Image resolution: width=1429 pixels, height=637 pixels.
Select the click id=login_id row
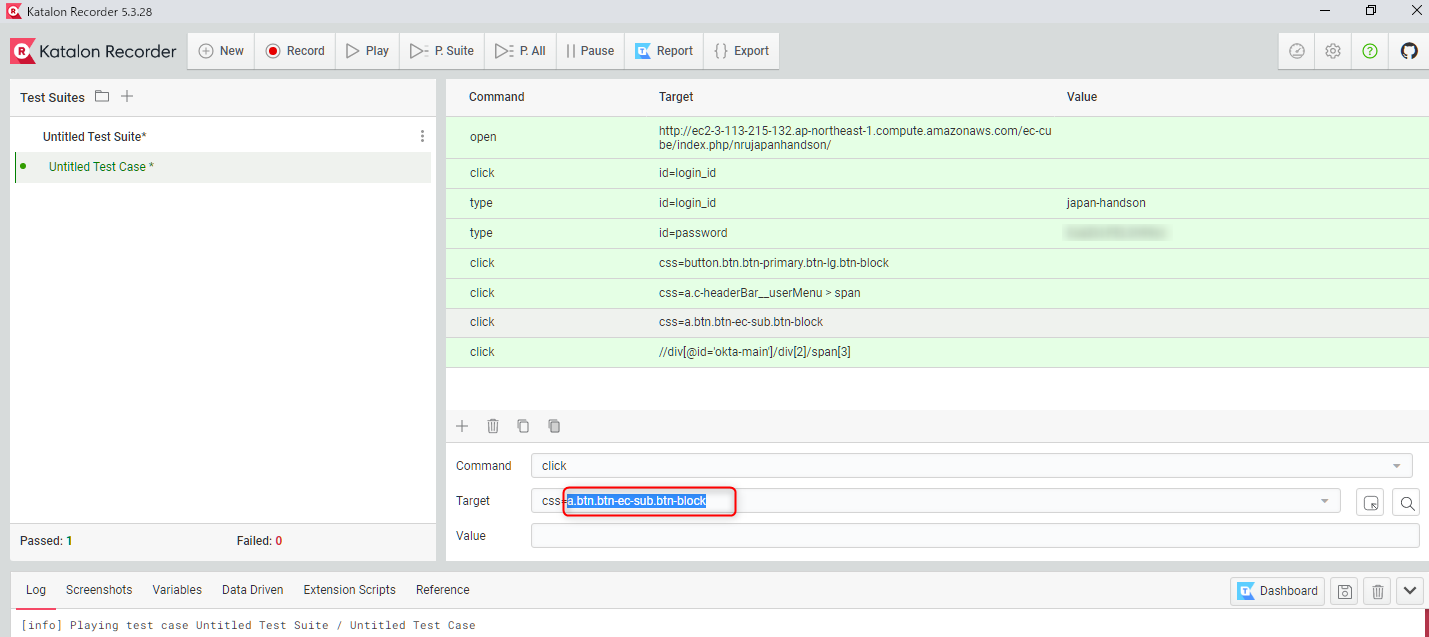pos(937,173)
